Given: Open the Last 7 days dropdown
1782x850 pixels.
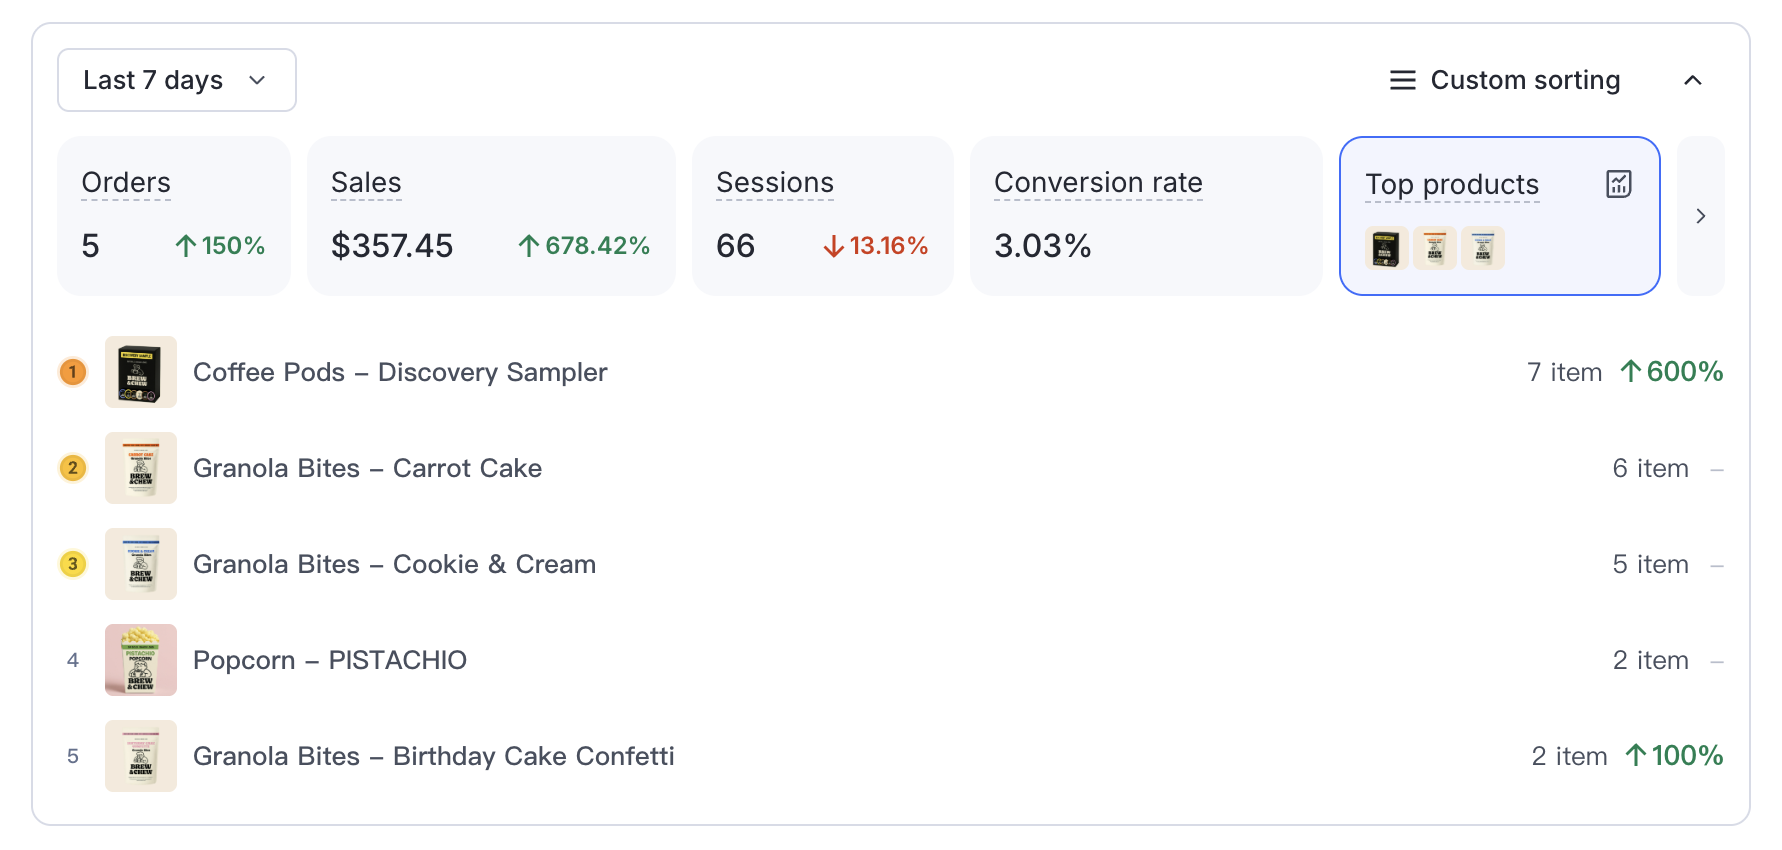Looking at the screenshot, I should click(x=177, y=80).
